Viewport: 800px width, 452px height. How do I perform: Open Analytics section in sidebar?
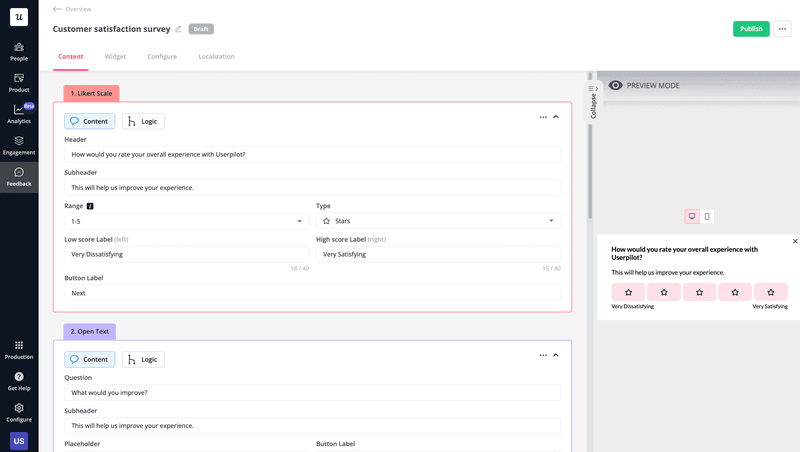[x=19, y=114]
